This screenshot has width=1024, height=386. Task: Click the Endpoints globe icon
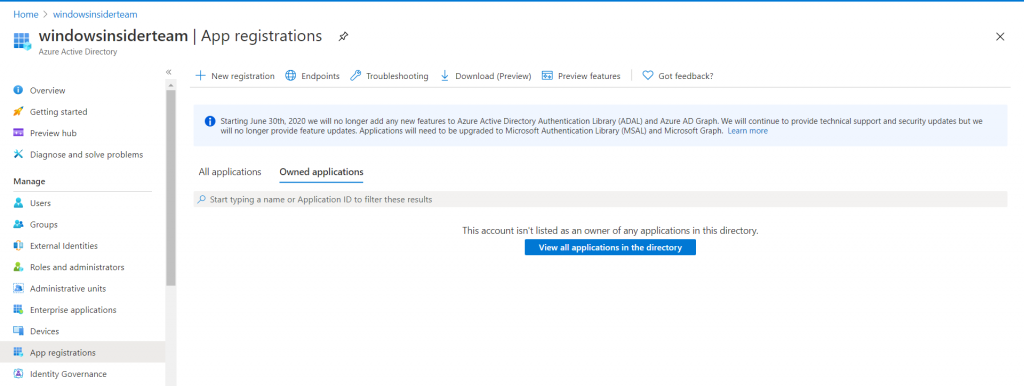point(291,76)
